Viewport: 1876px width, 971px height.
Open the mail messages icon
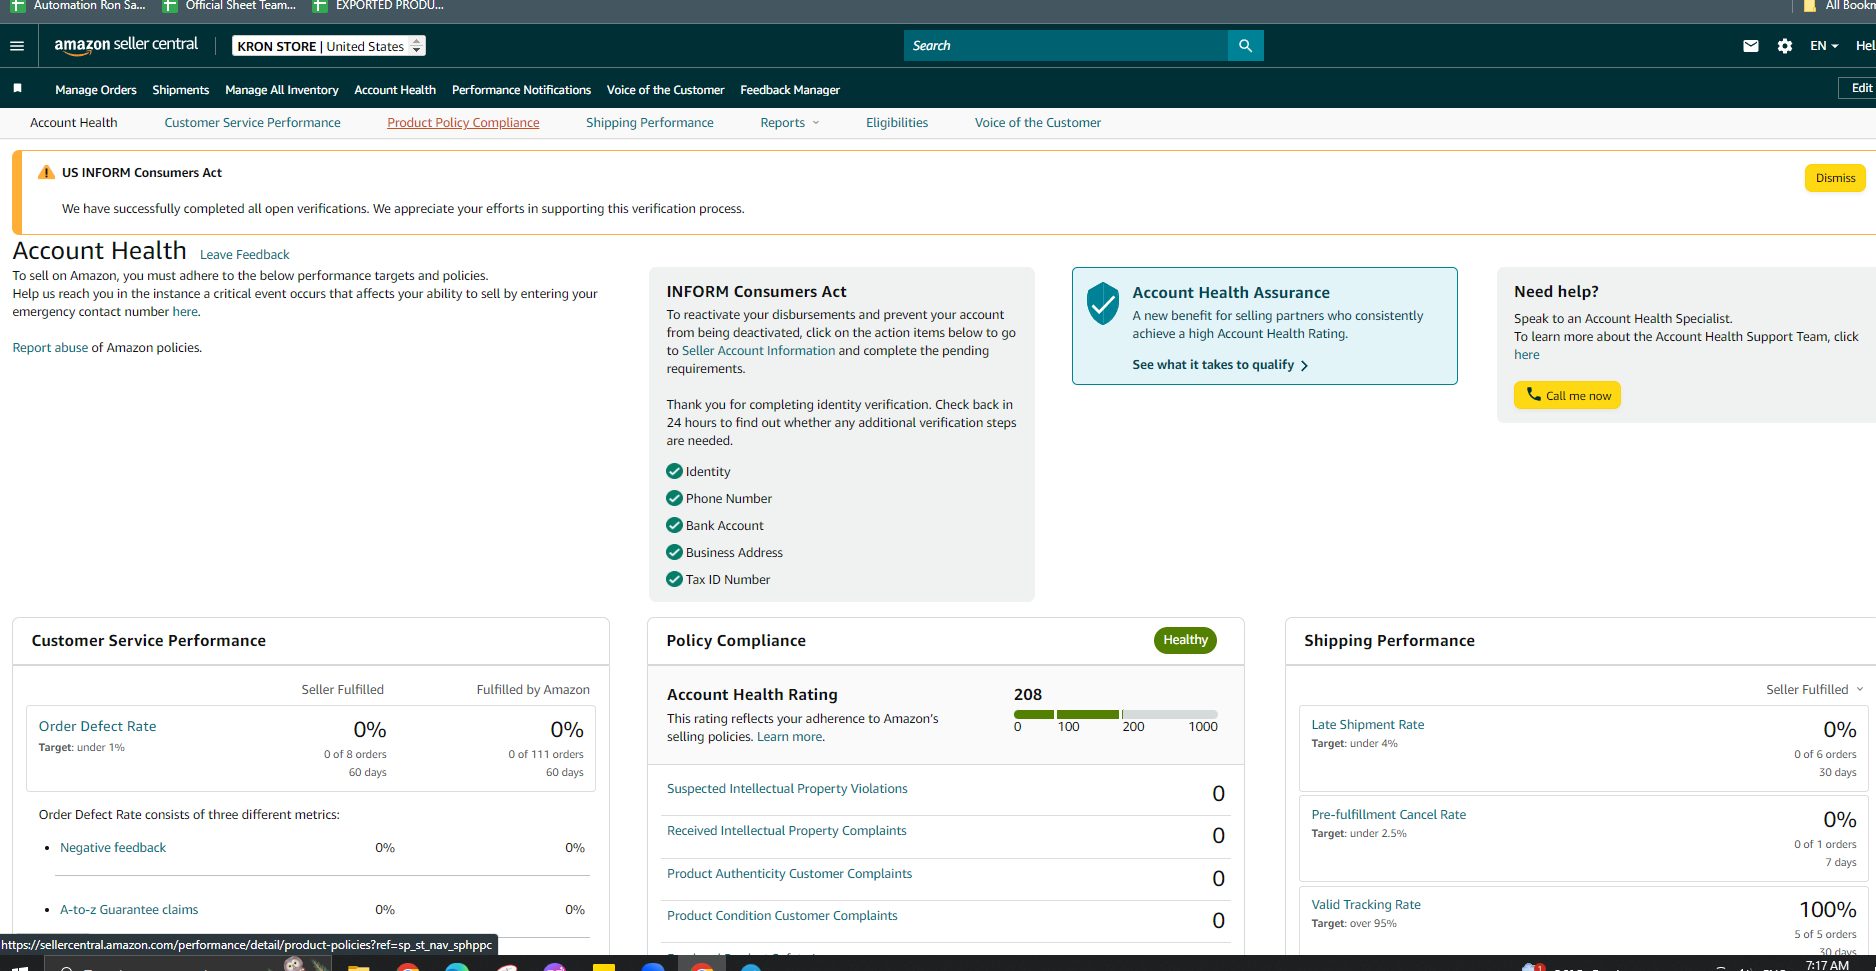click(x=1750, y=46)
